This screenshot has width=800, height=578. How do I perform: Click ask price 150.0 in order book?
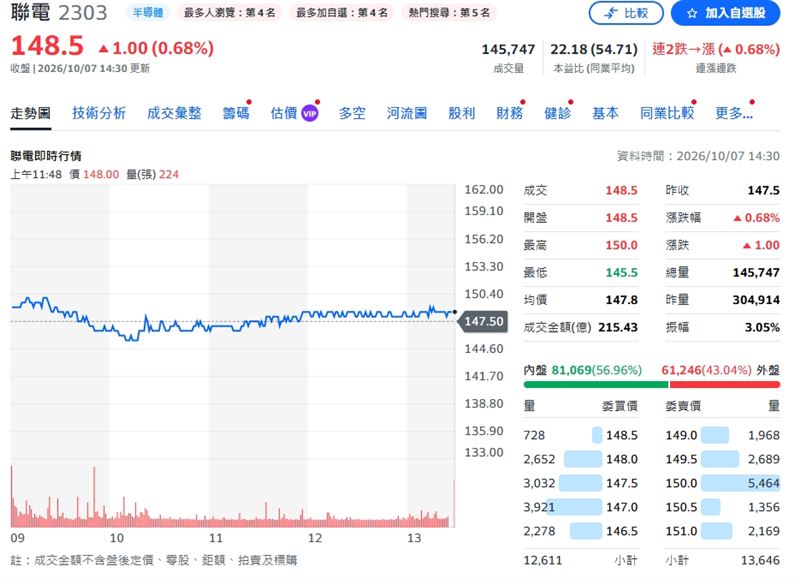coord(681,483)
